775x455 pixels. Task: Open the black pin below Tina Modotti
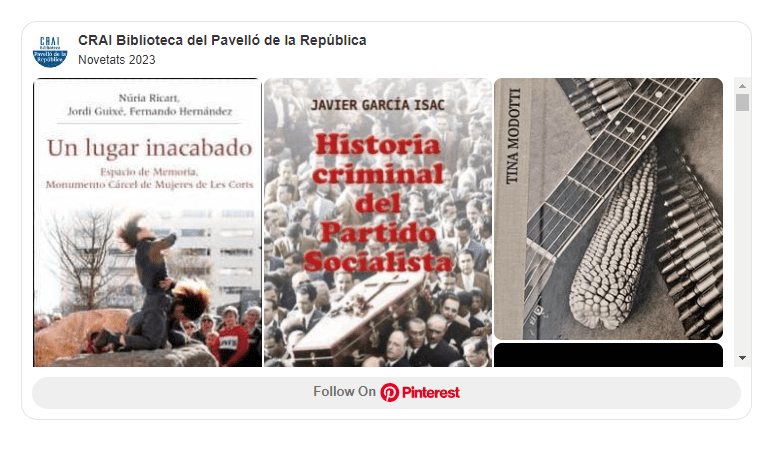pos(608,355)
